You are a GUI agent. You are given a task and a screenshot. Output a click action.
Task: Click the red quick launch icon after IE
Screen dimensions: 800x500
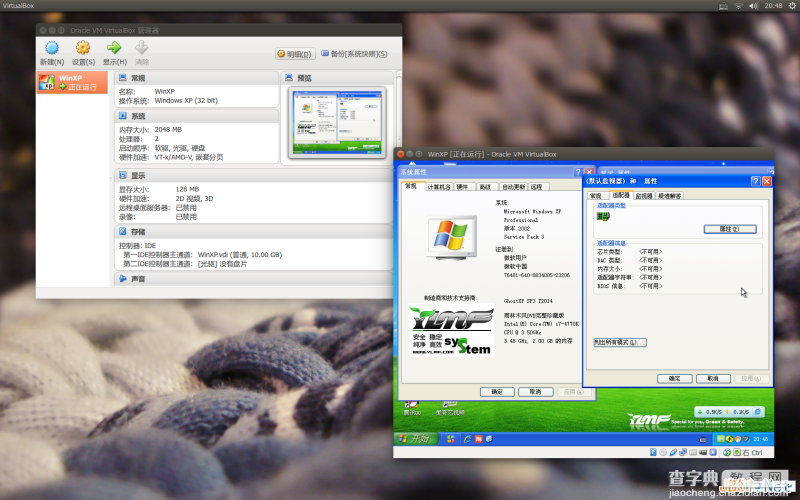click(x=479, y=439)
